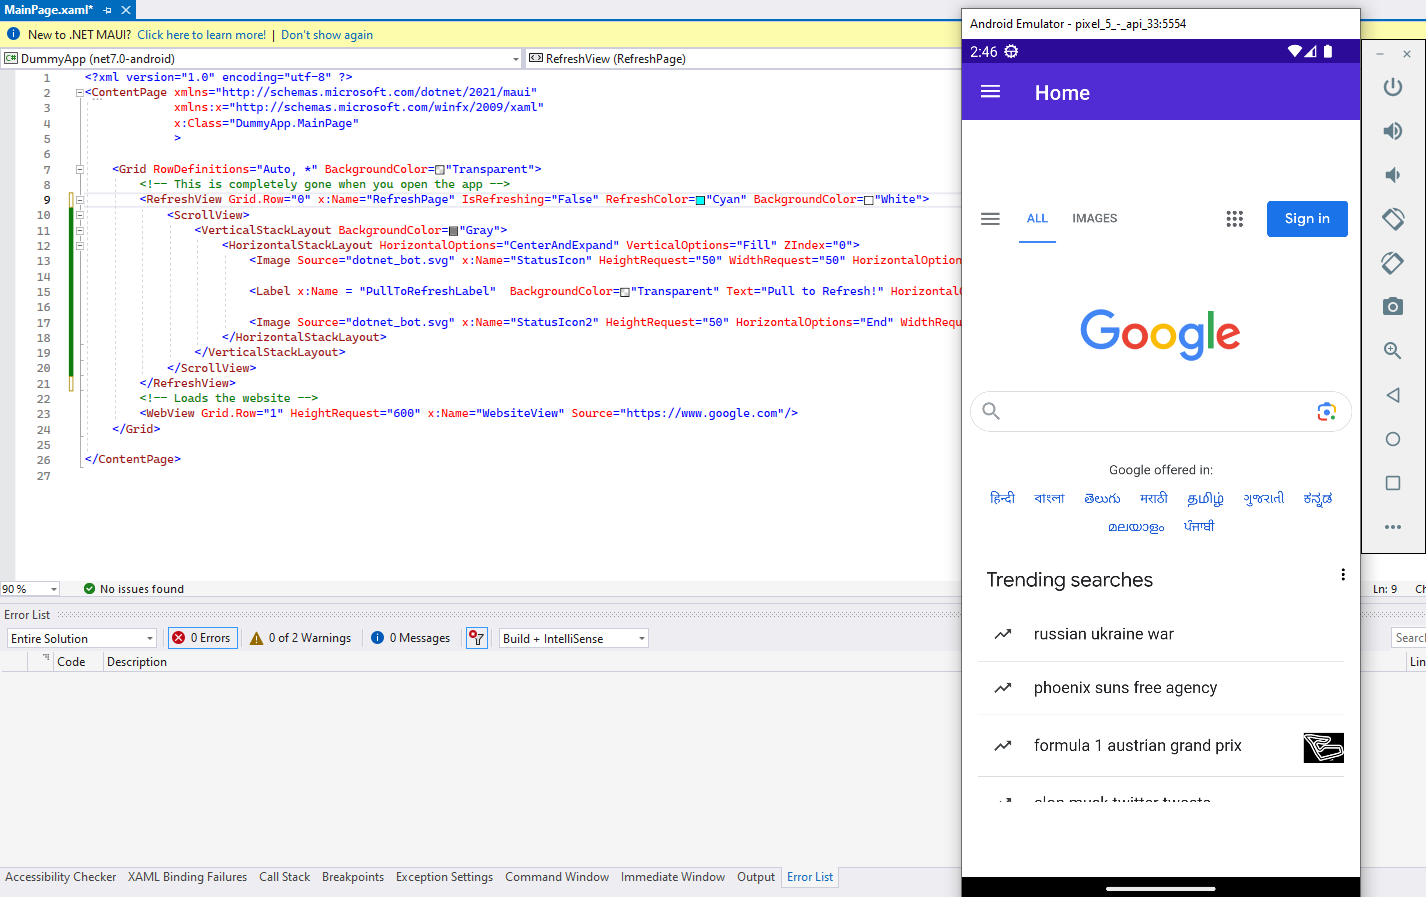
Task: Capture a screenshot with the emulator camera icon
Action: tap(1393, 306)
